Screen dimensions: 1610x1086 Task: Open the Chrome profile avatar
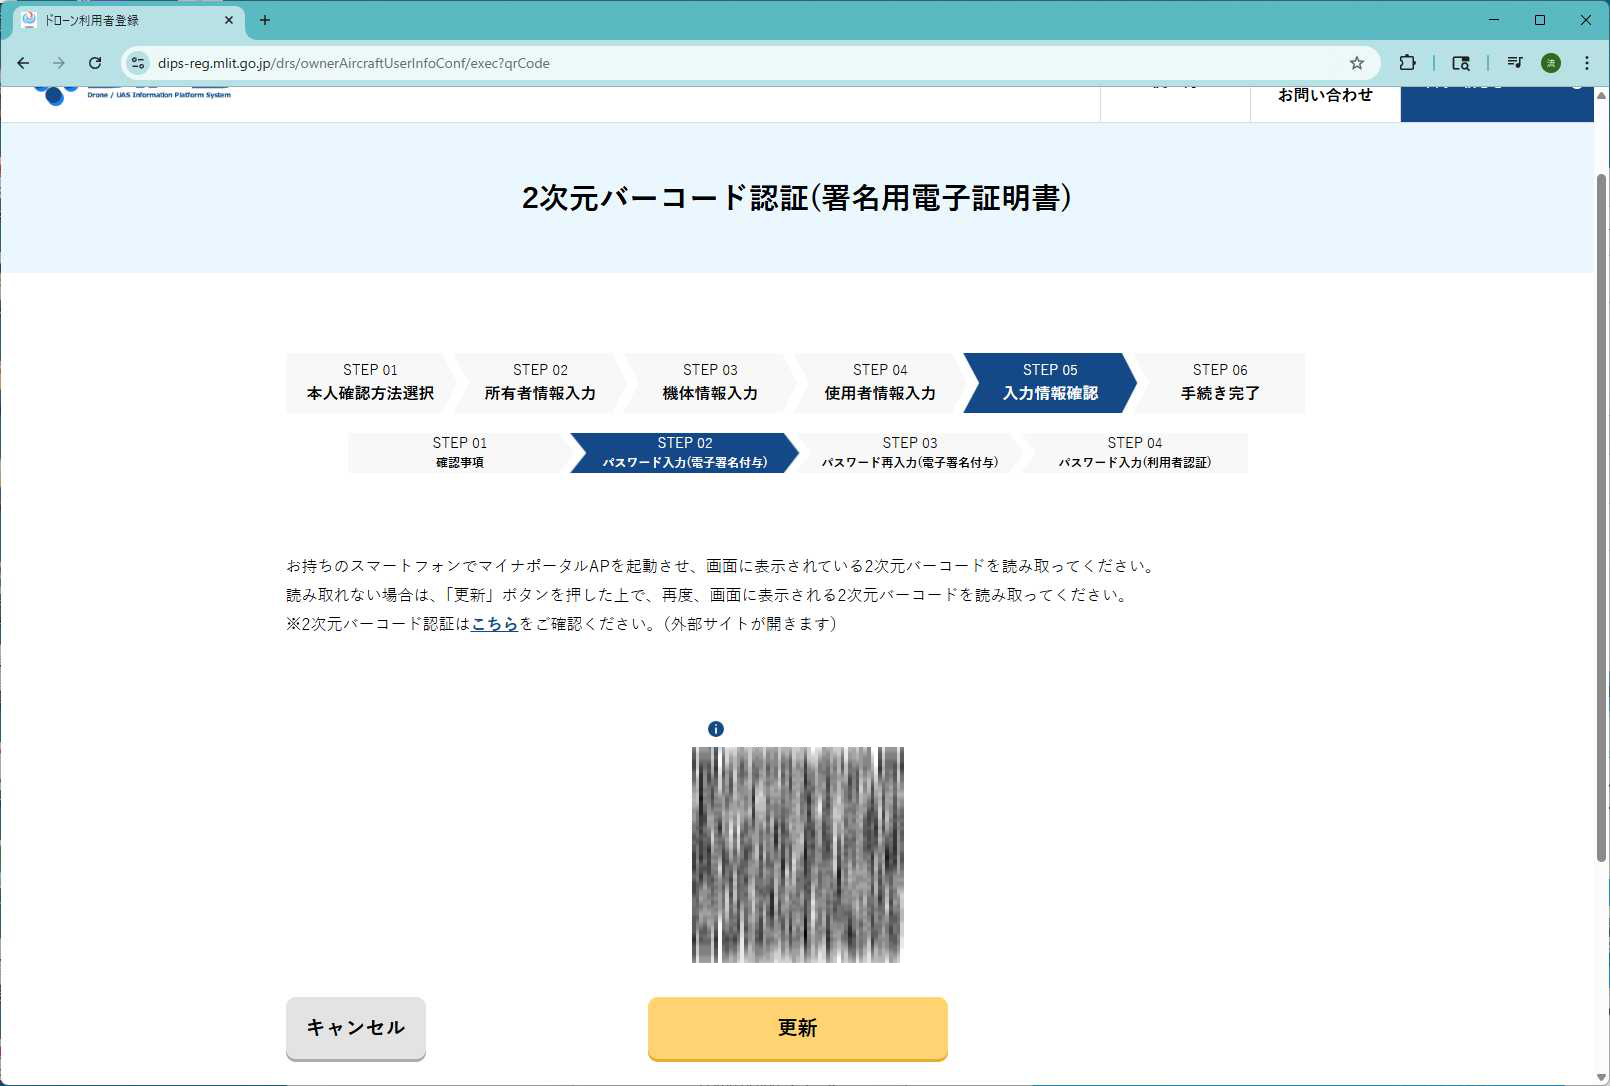point(1551,63)
